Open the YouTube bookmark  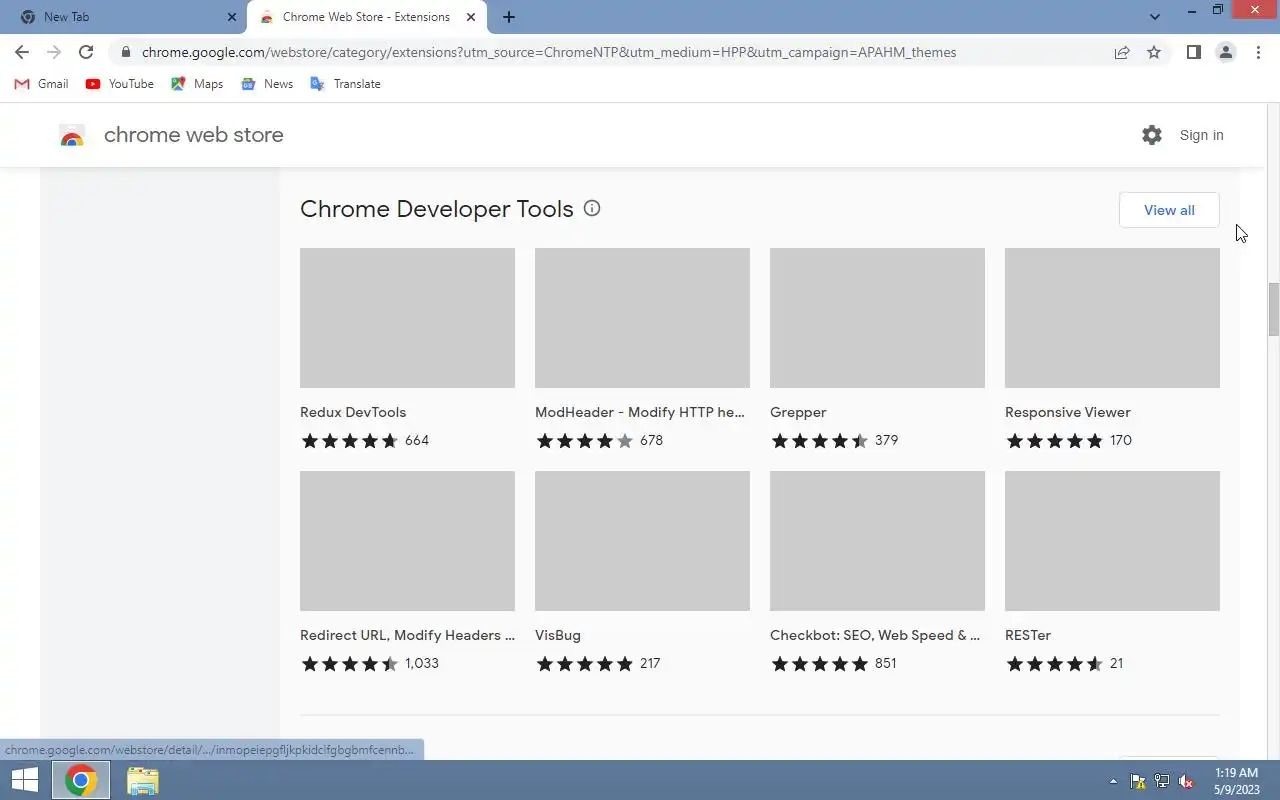click(x=119, y=84)
